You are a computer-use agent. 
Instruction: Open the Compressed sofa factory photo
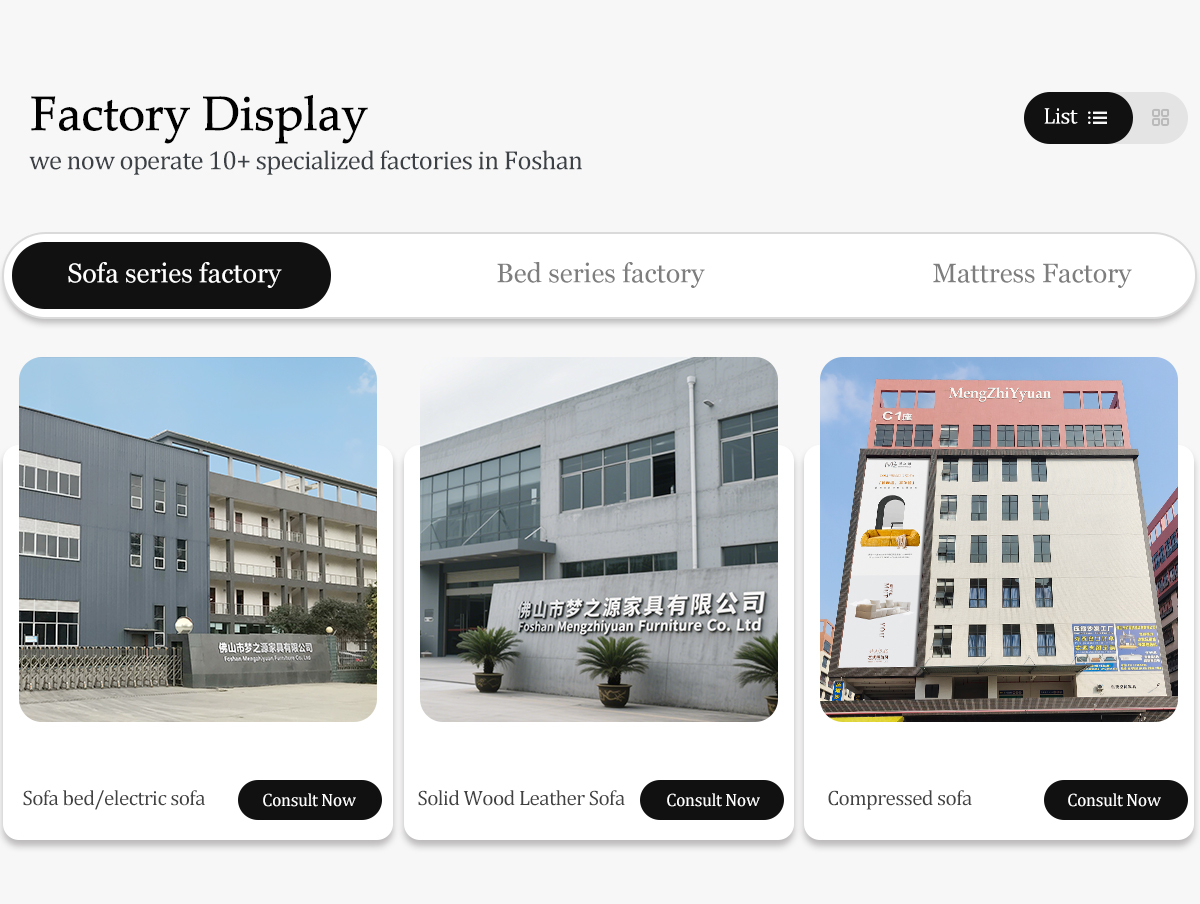coord(999,539)
